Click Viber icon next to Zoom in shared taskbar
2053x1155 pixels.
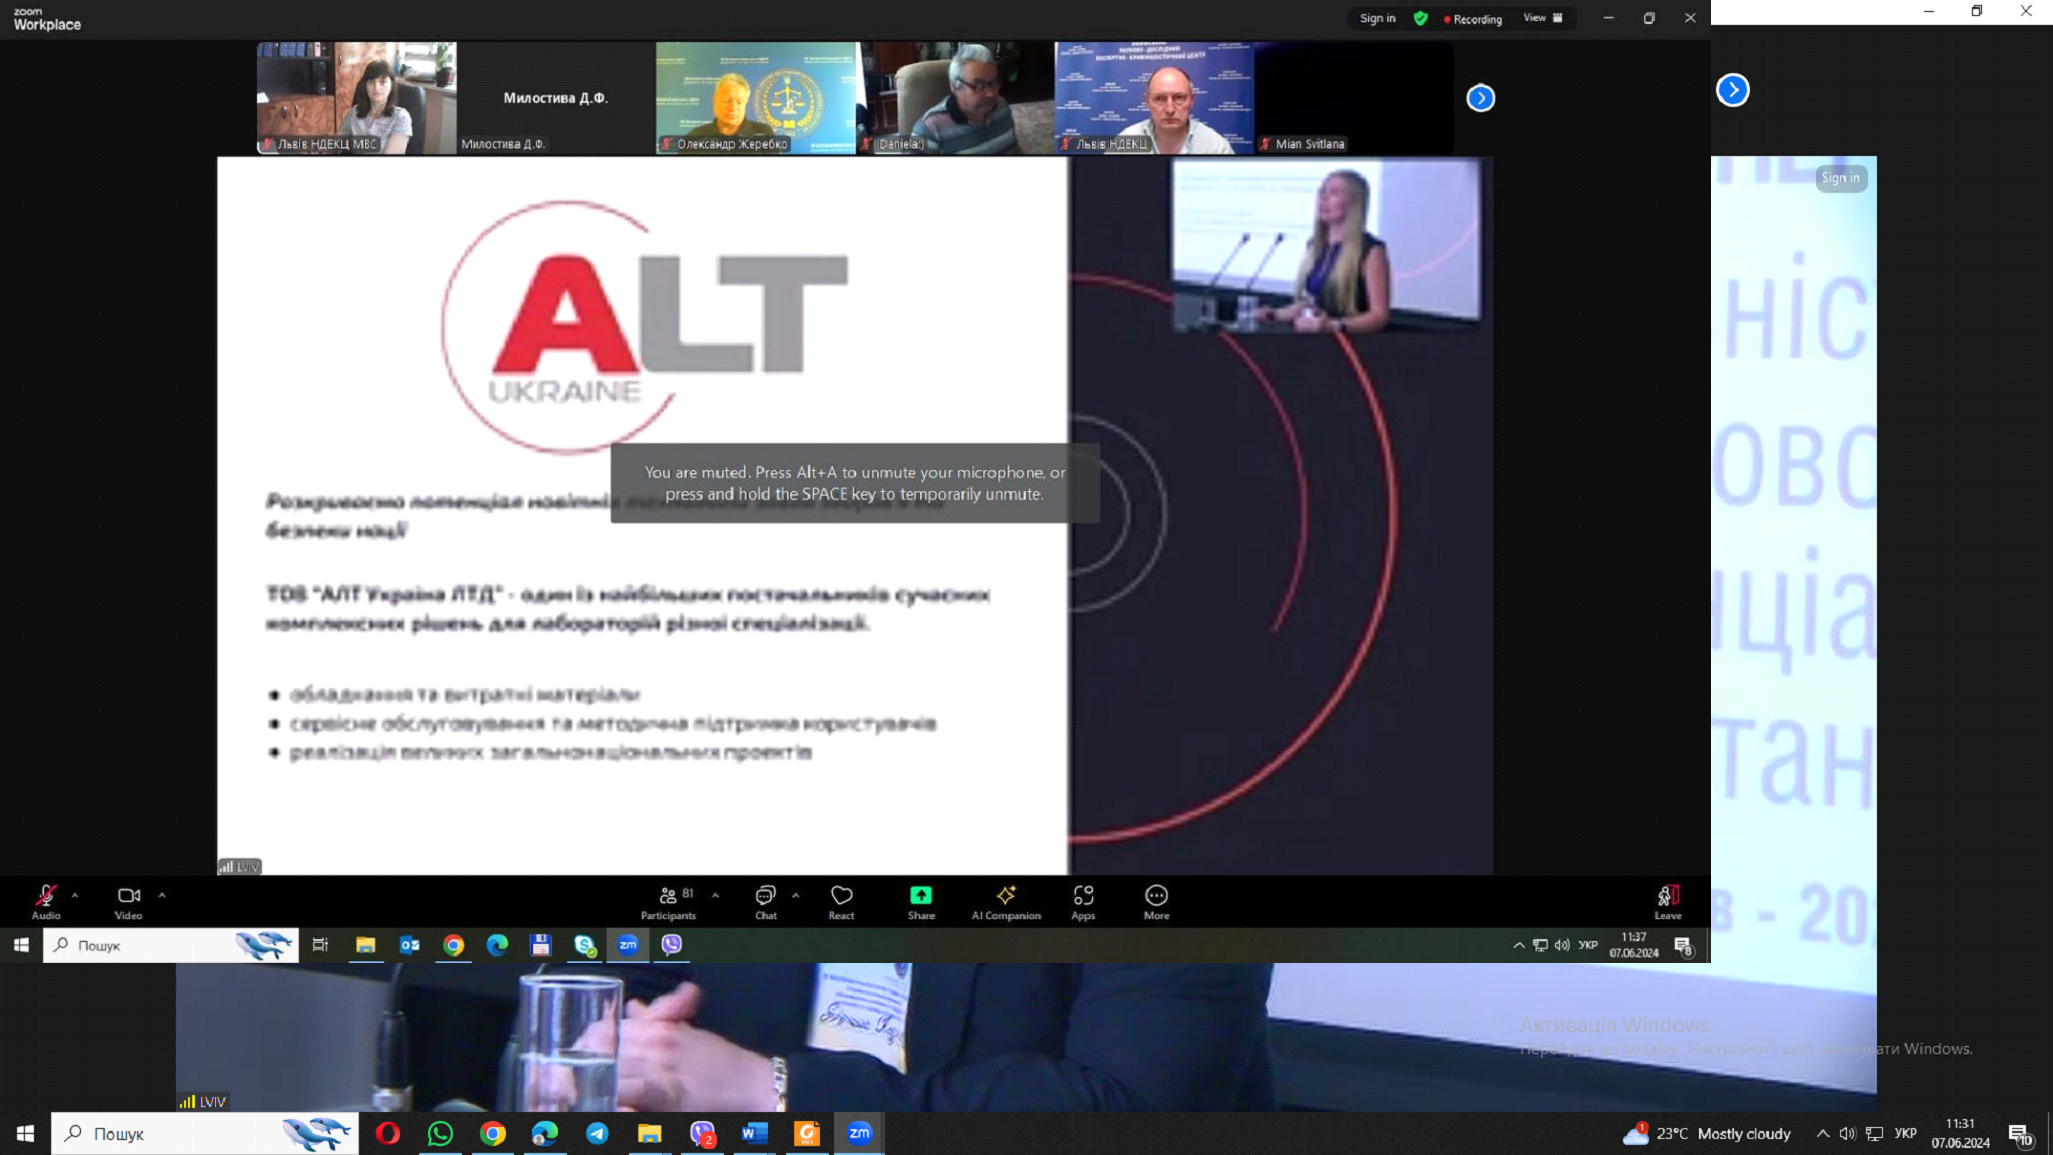pos(672,945)
